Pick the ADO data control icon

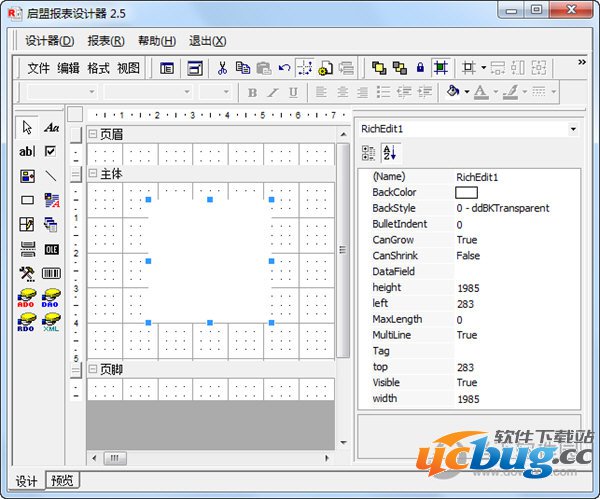27,297
